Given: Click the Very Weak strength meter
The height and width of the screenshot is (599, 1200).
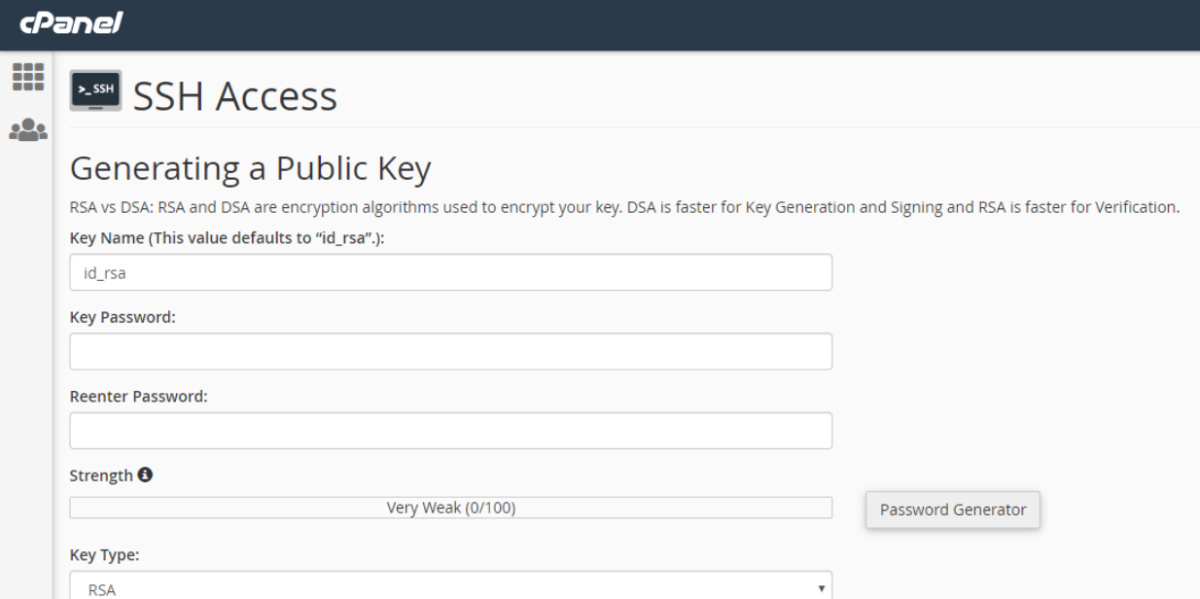Looking at the screenshot, I should (450, 506).
